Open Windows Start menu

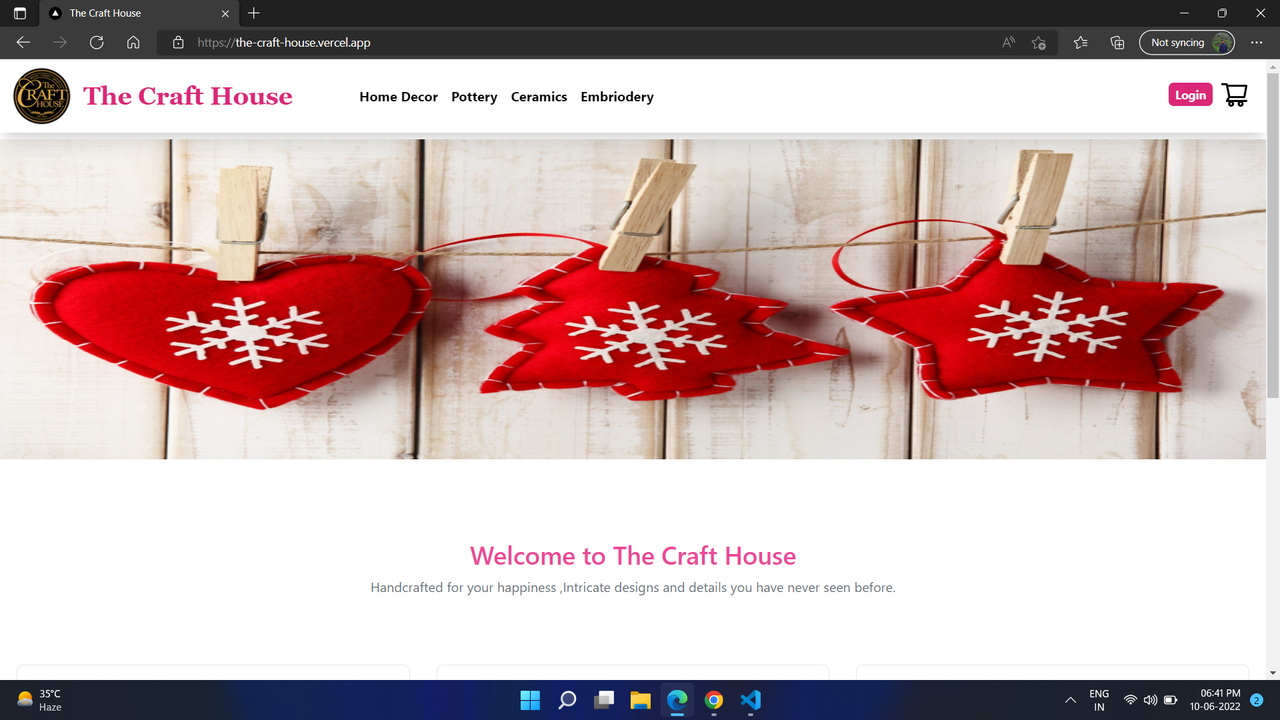530,700
